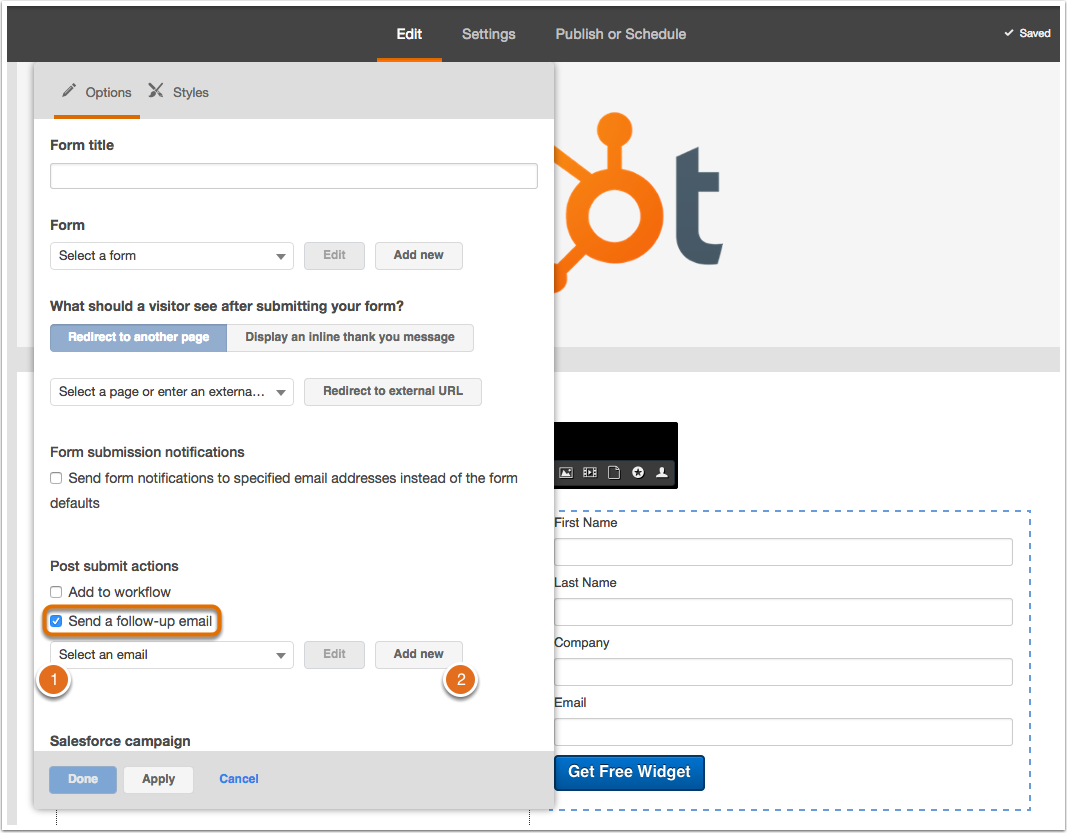Click the document page icon in black toolbar
The width and height of the screenshot is (1067, 833).
coord(614,472)
